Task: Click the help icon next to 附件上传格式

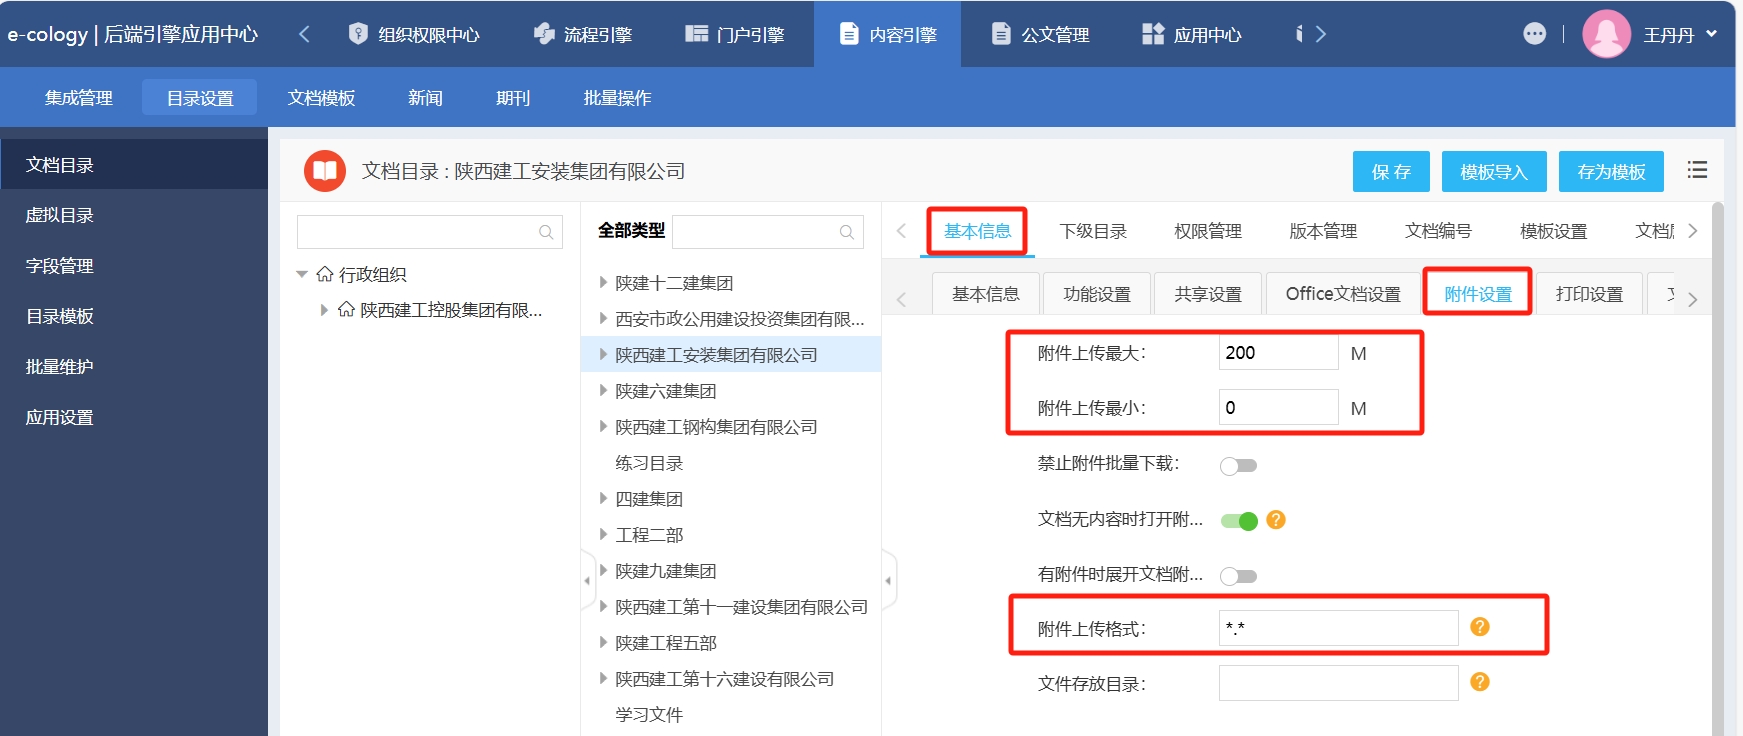Action: 1480,627
